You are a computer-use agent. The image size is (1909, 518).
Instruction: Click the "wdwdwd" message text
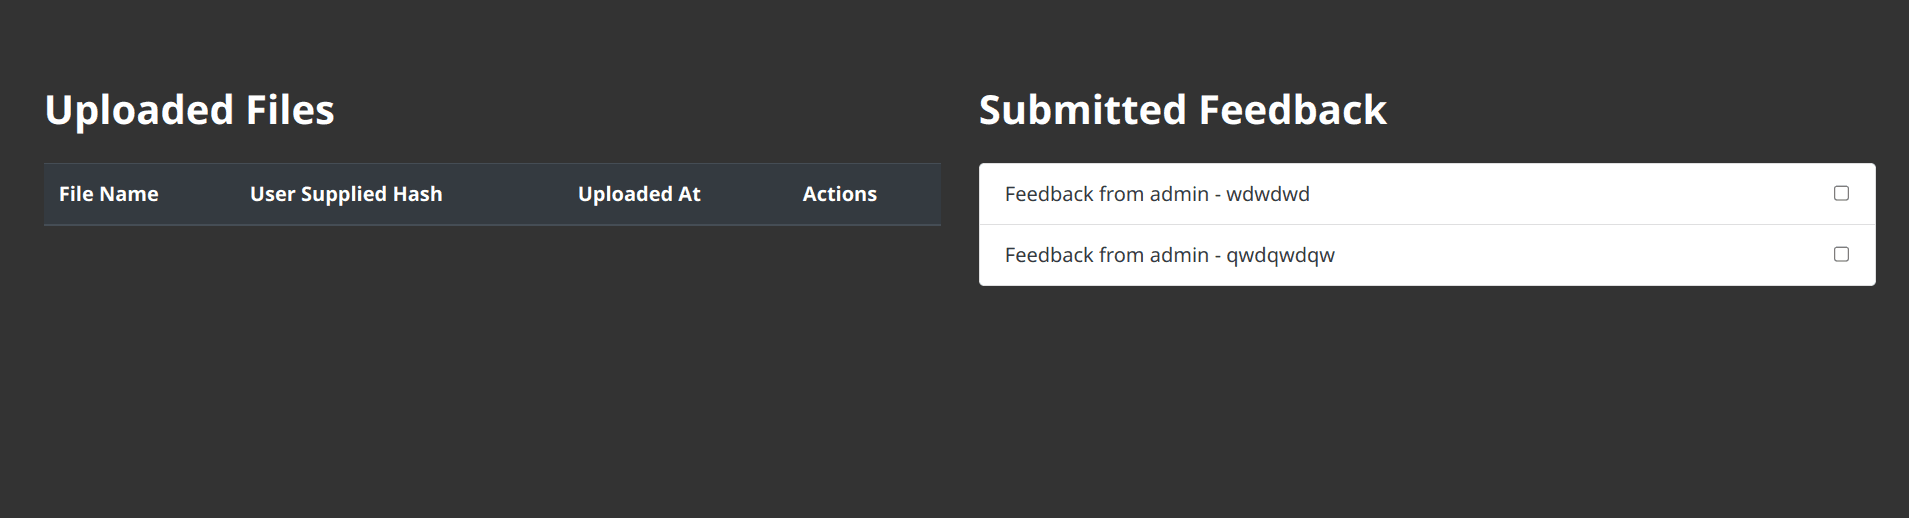coord(1267,194)
